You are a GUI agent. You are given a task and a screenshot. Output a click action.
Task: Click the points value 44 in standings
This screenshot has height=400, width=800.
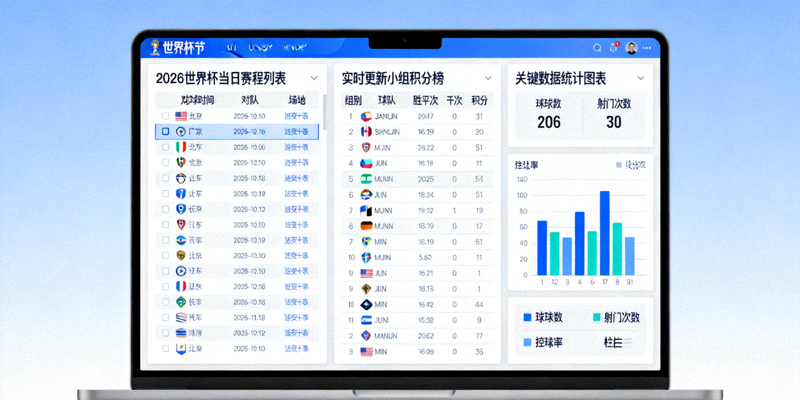pyautogui.click(x=479, y=305)
